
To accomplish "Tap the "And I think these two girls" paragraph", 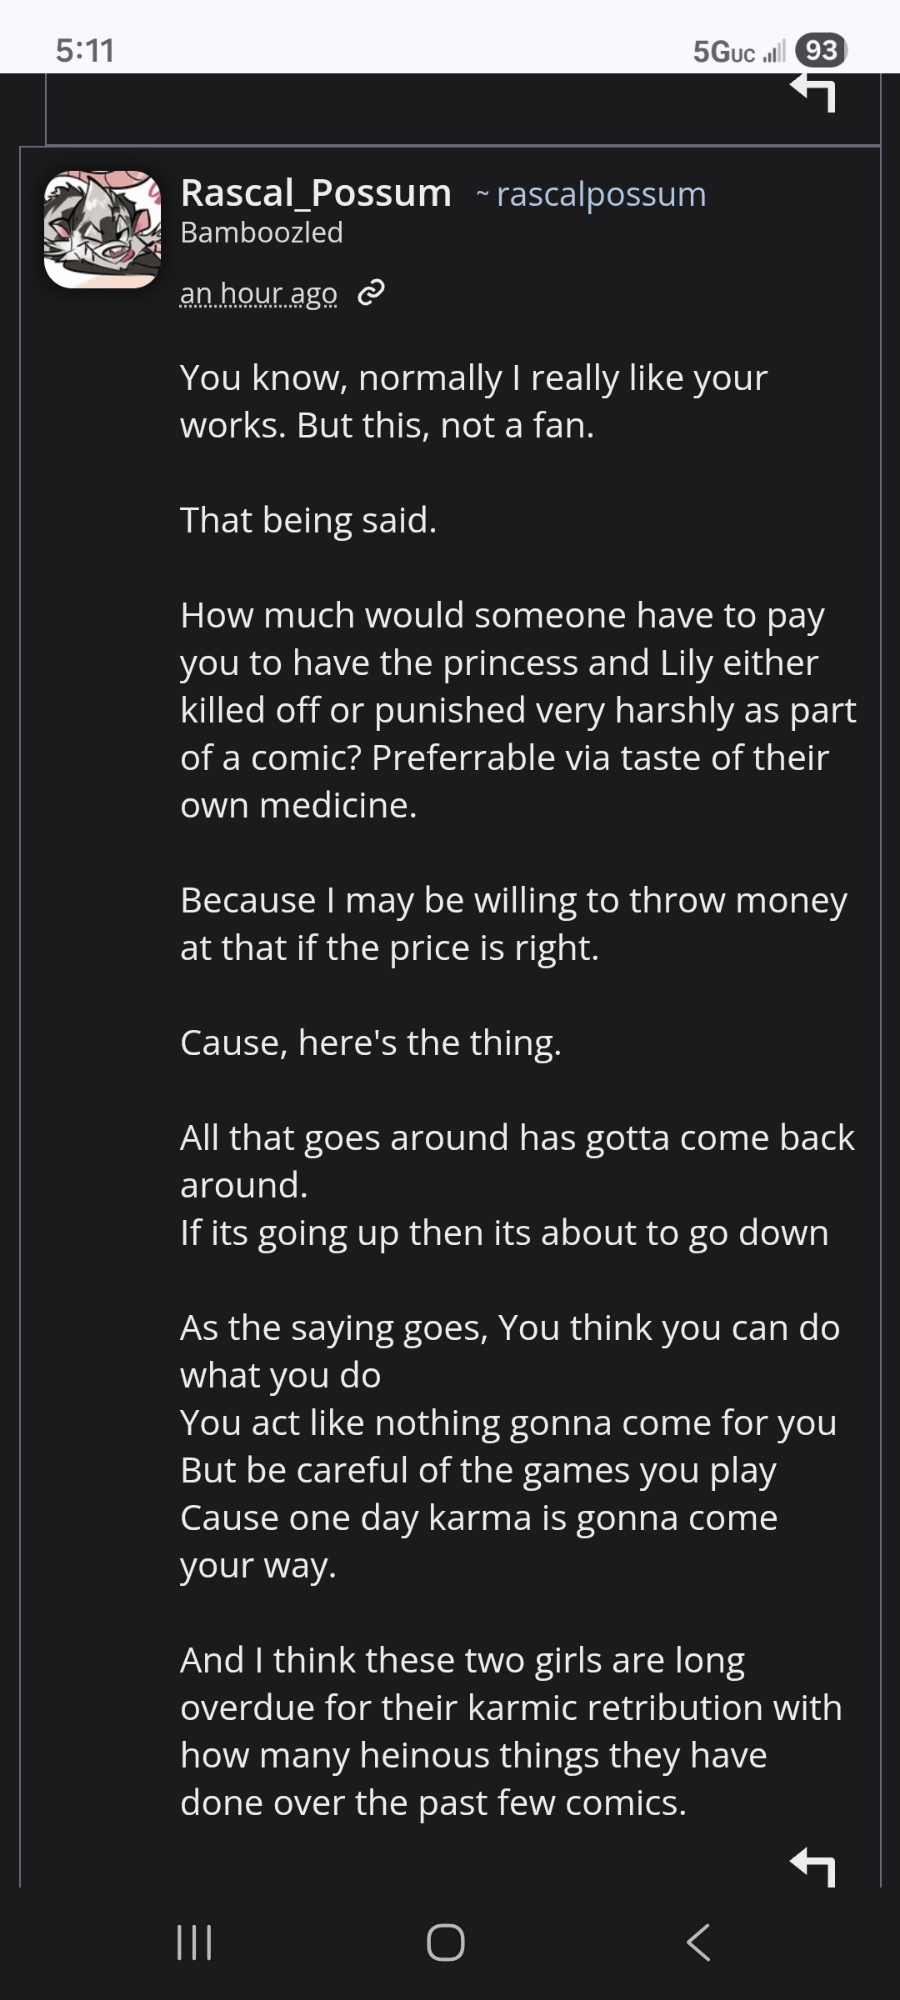I will (x=510, y=1731).
